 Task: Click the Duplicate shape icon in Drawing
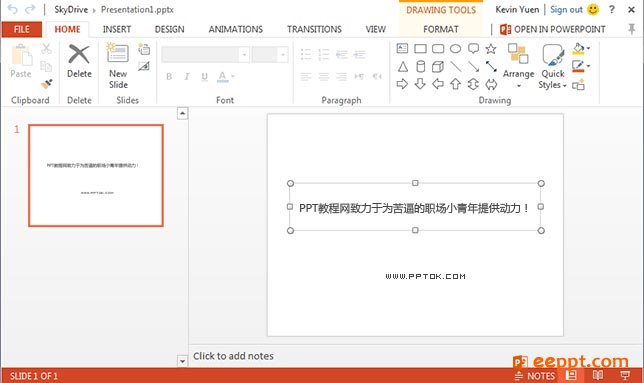tap(578, 85)
